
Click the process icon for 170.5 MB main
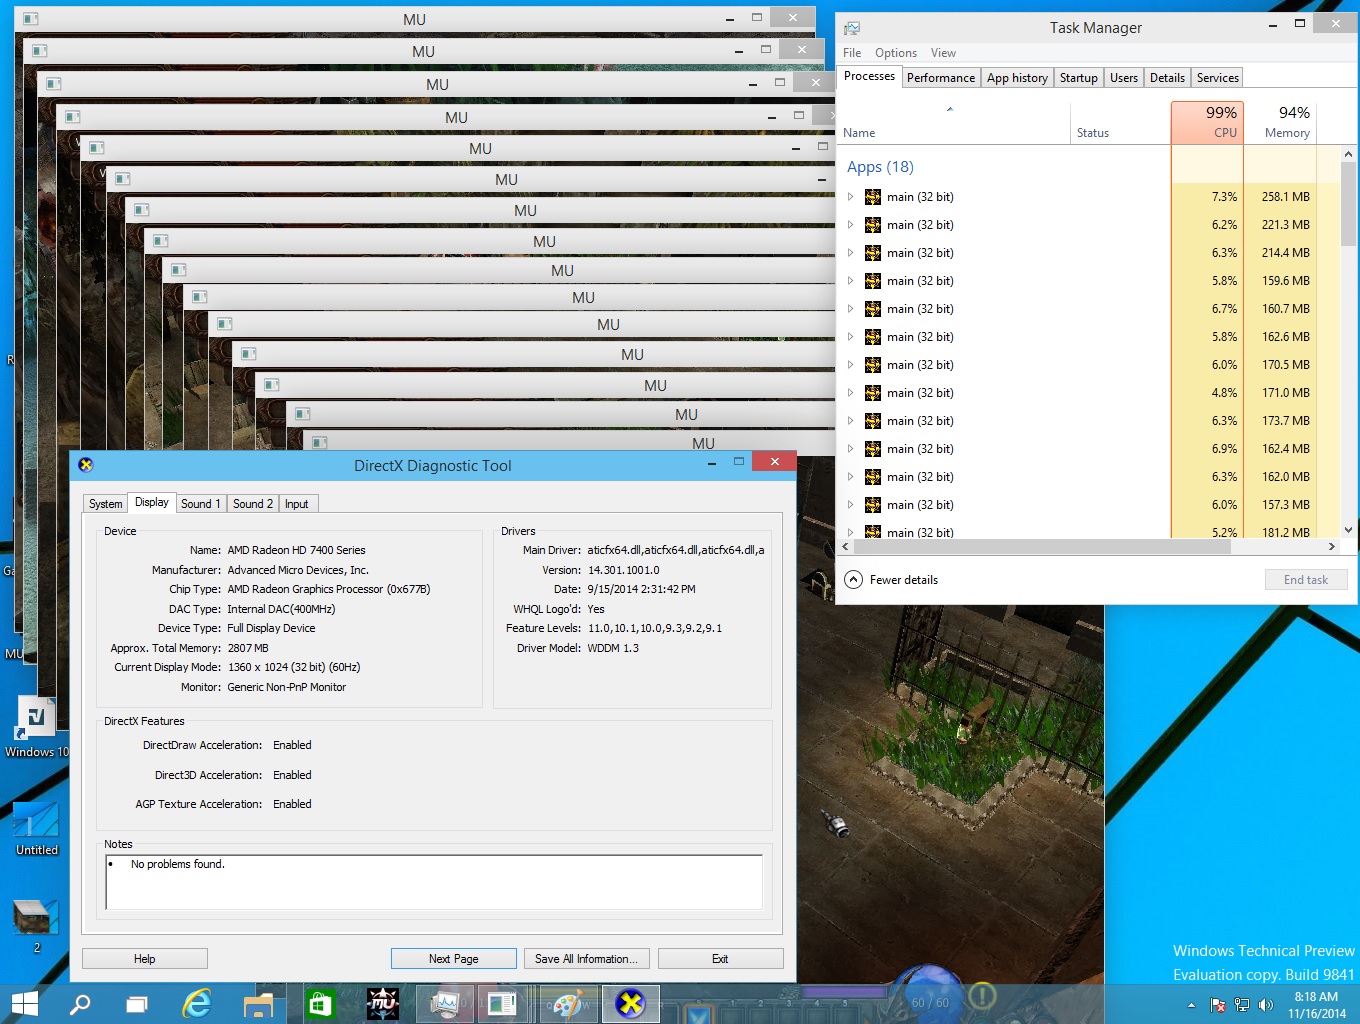[x=873, y=365]
